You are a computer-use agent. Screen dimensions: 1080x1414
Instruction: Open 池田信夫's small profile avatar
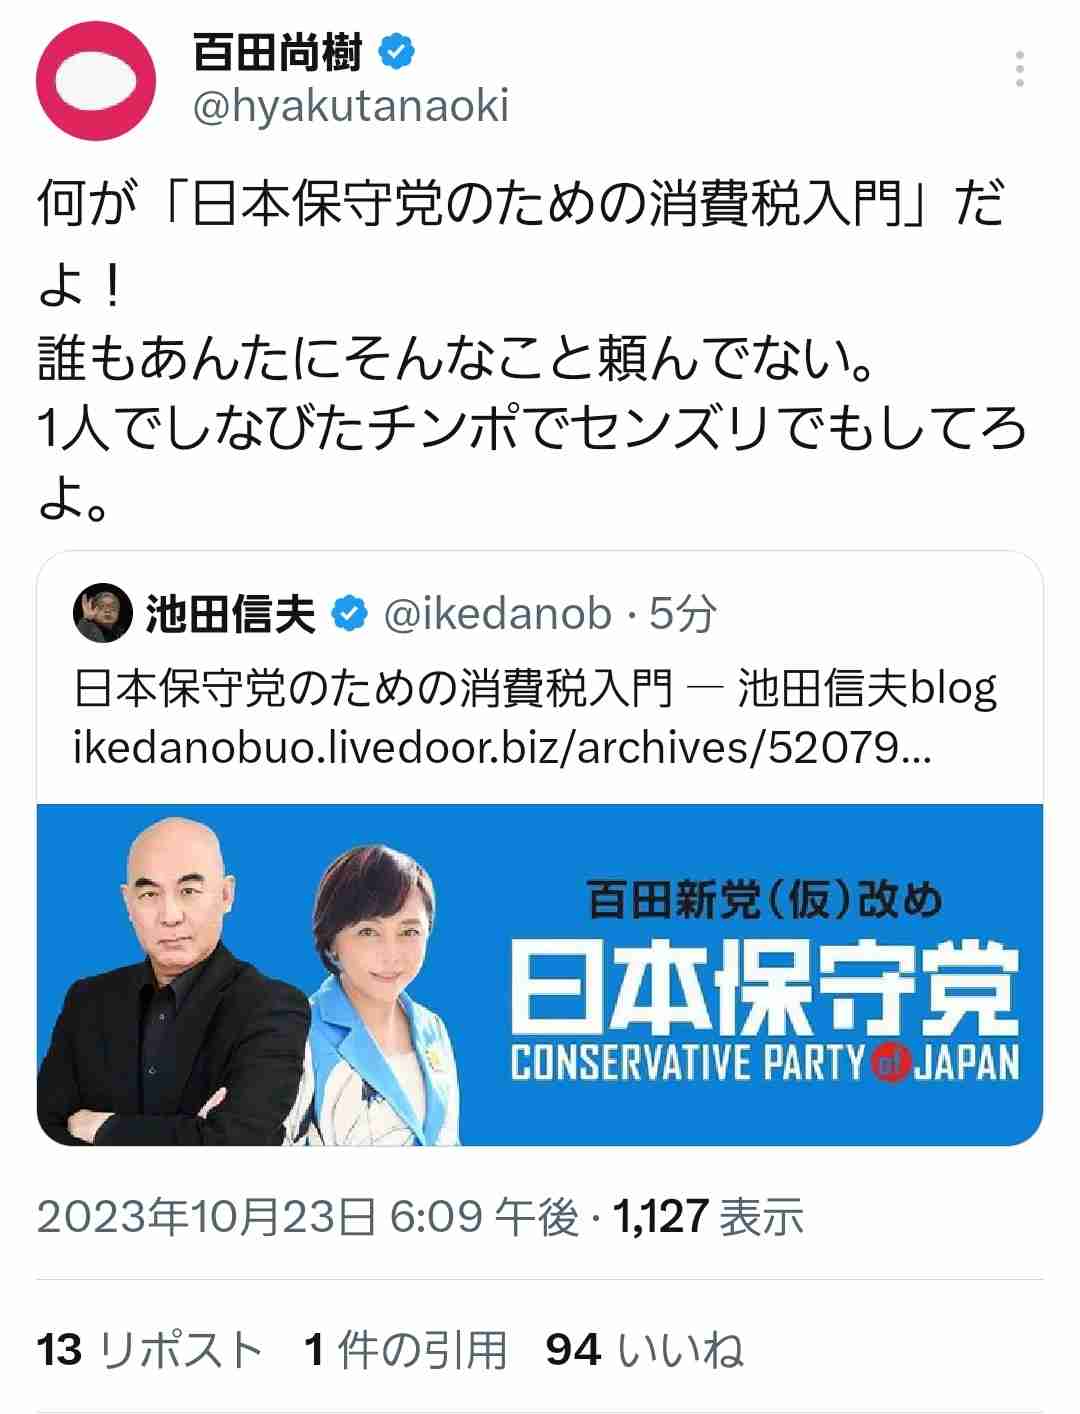pos(103,613)
